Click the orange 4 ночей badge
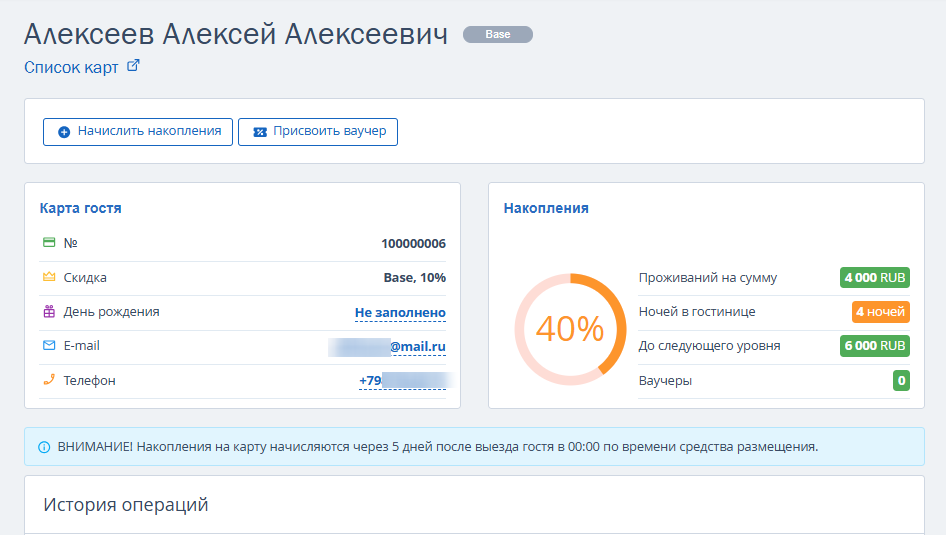Image resolution: width=946 pixels, height=535 pixels. point(881,312)
